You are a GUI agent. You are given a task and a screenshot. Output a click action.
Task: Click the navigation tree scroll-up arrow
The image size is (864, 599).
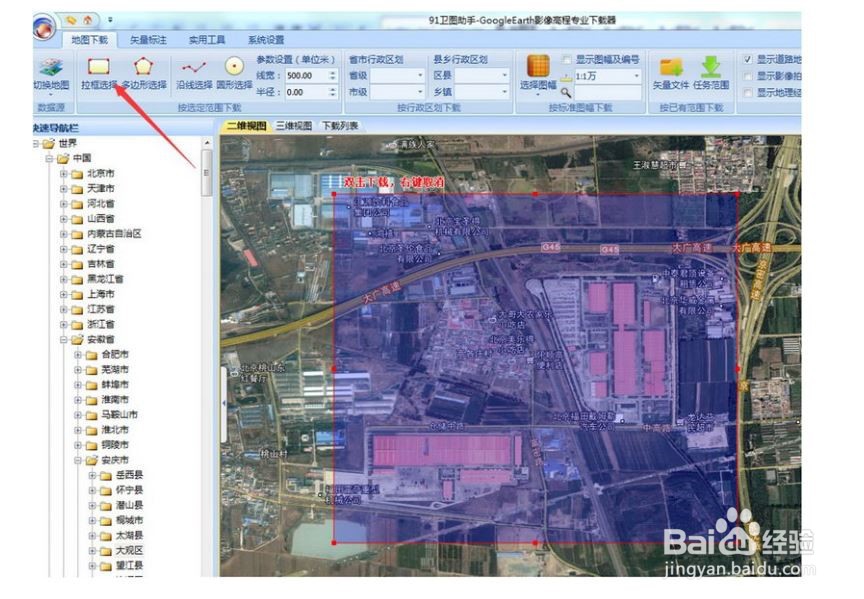pyautogui.click(x=207, y=143)
